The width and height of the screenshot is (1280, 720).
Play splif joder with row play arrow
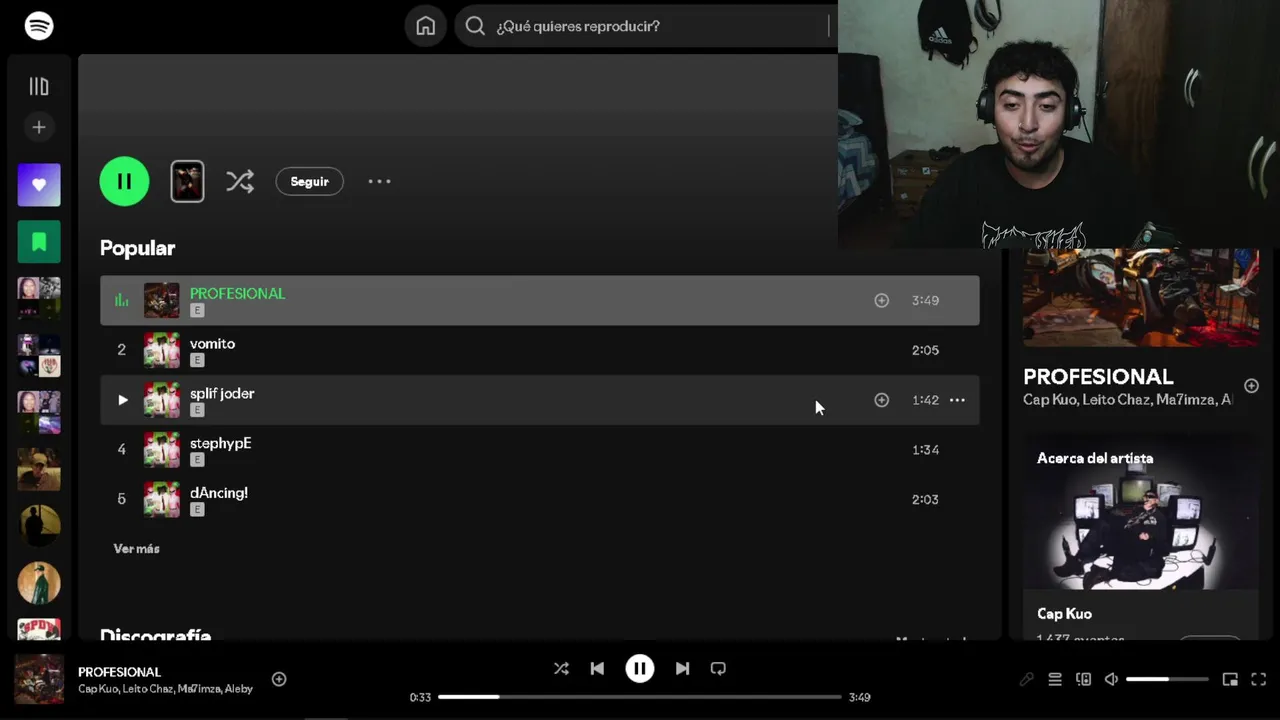click(x=122, y=400)
